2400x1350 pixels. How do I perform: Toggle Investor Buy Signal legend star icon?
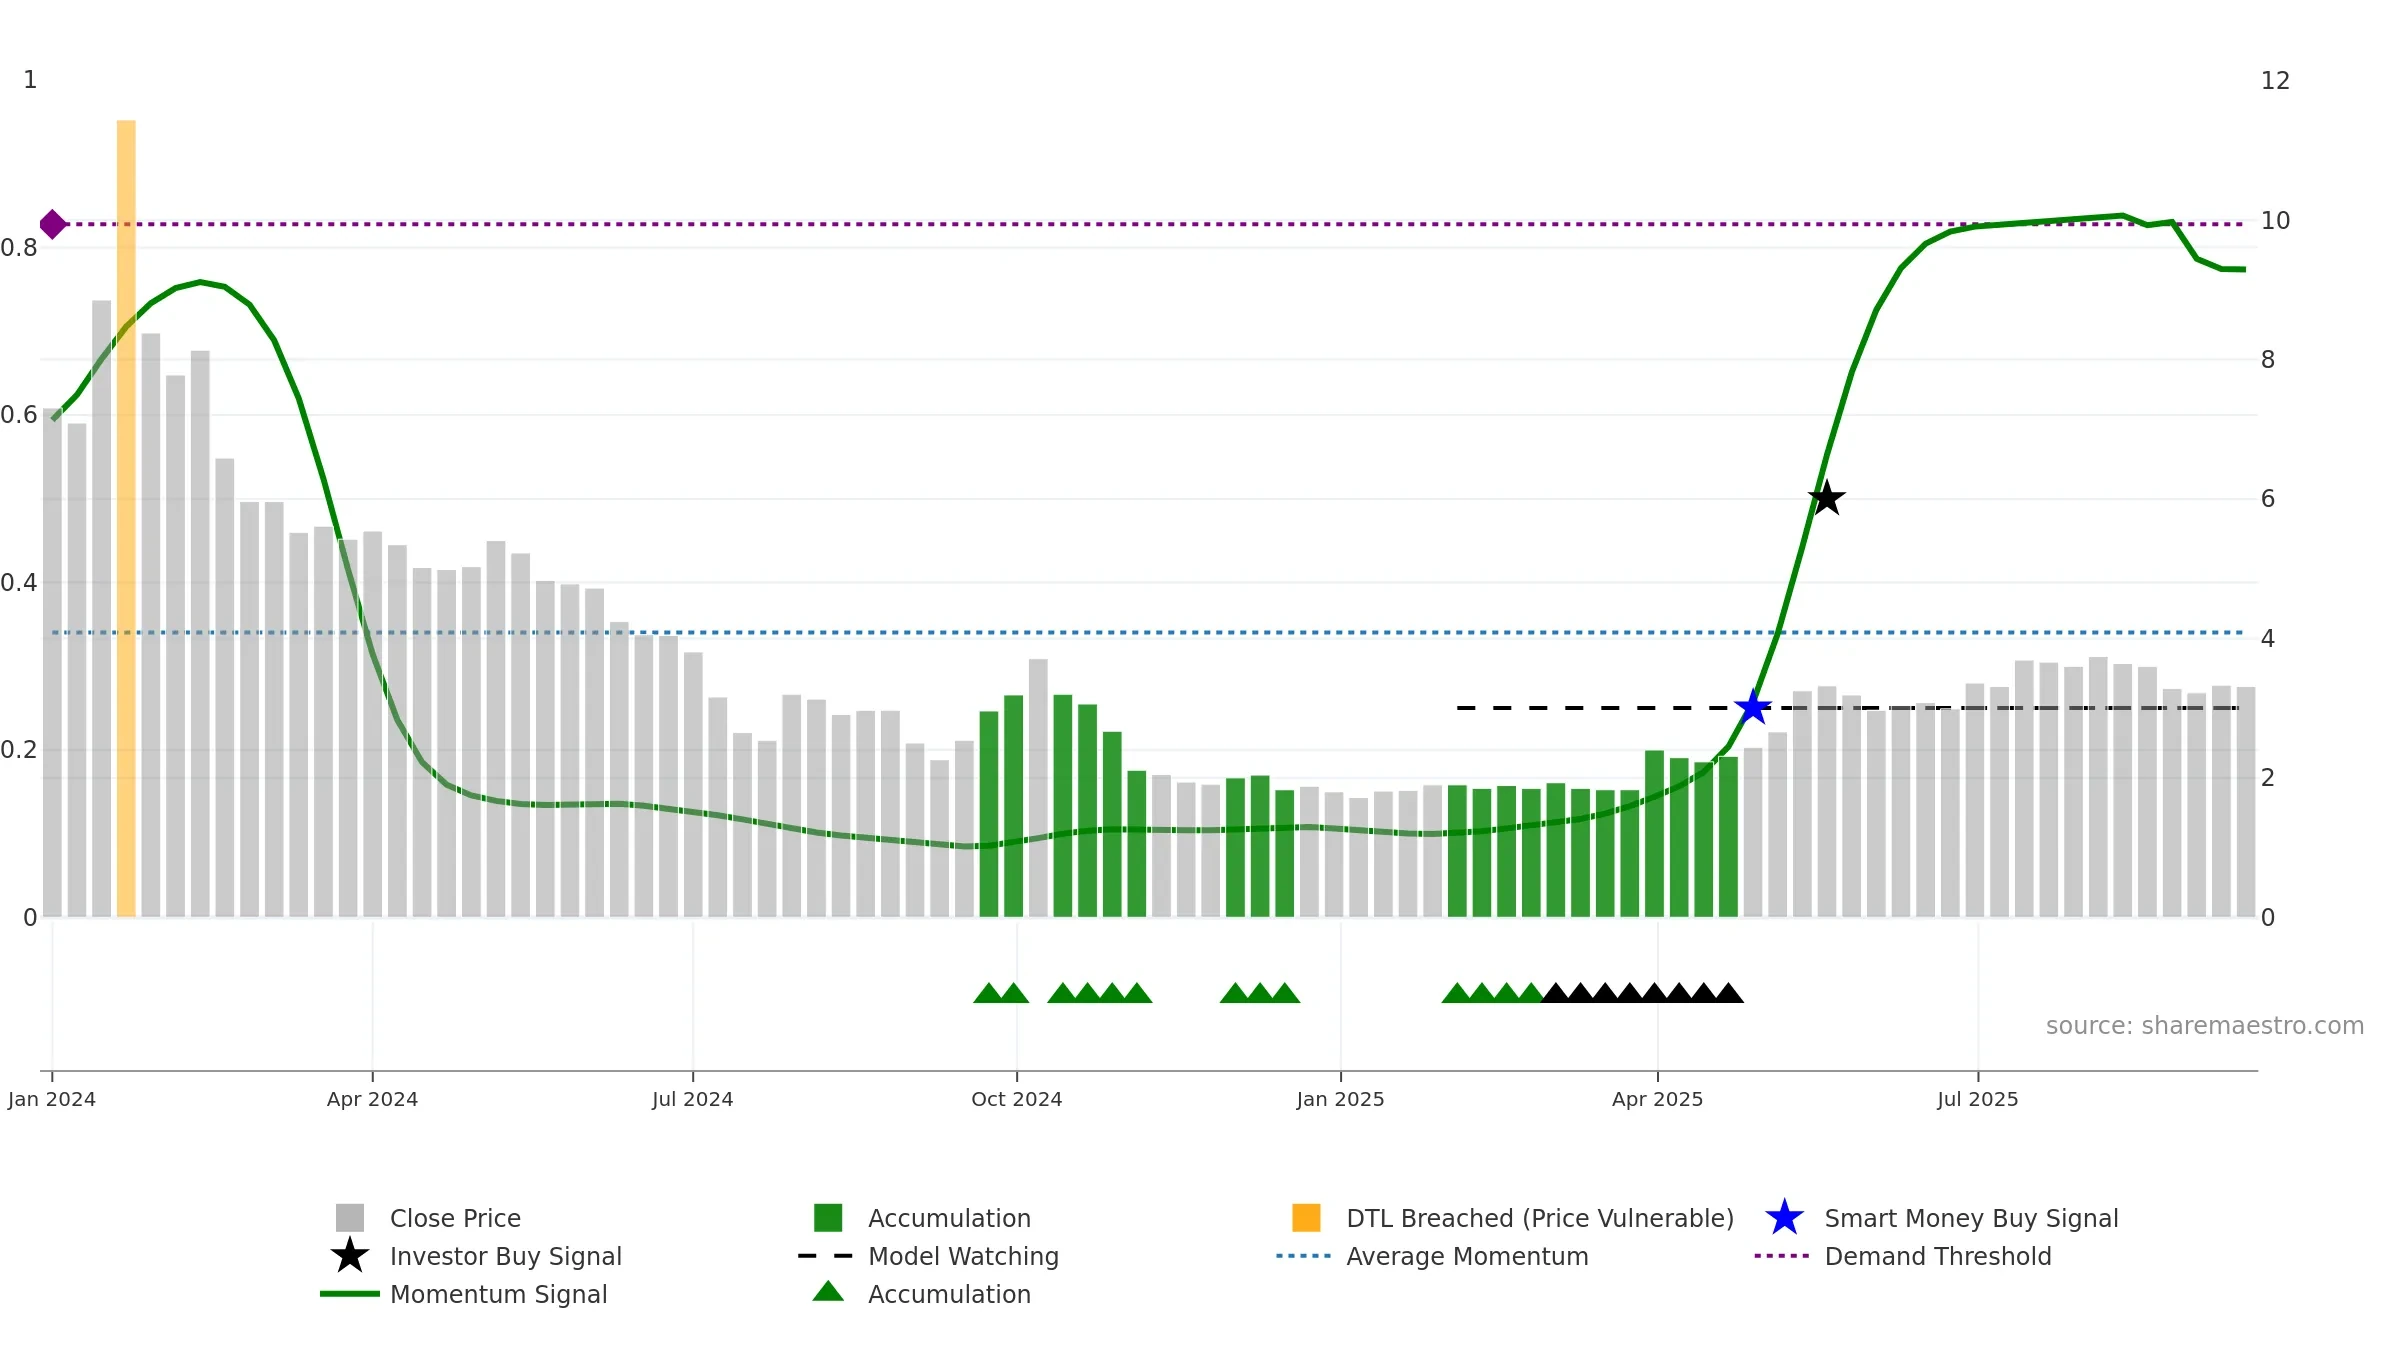click(350, 1256)
